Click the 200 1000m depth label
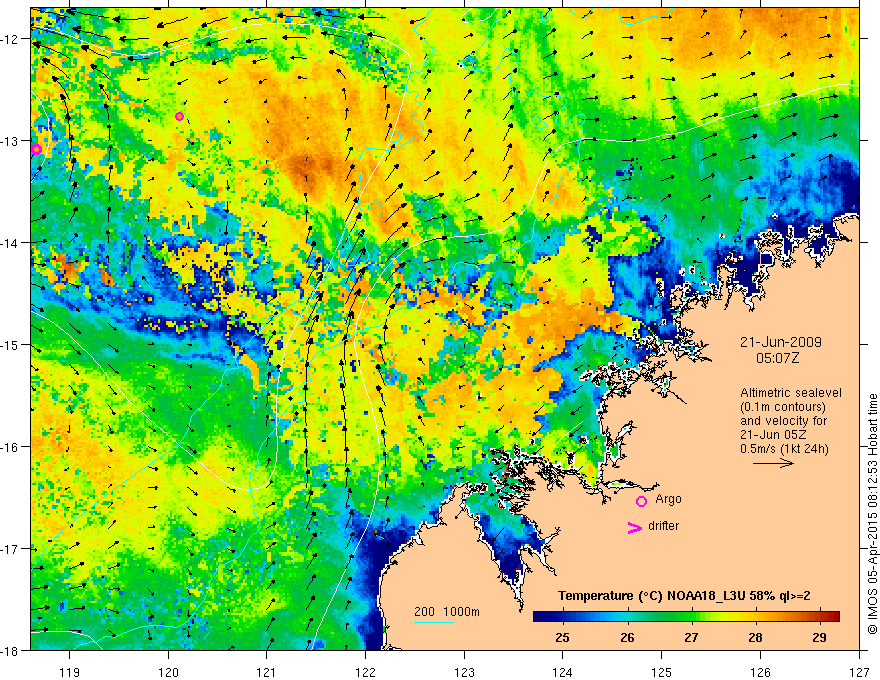 447,612
